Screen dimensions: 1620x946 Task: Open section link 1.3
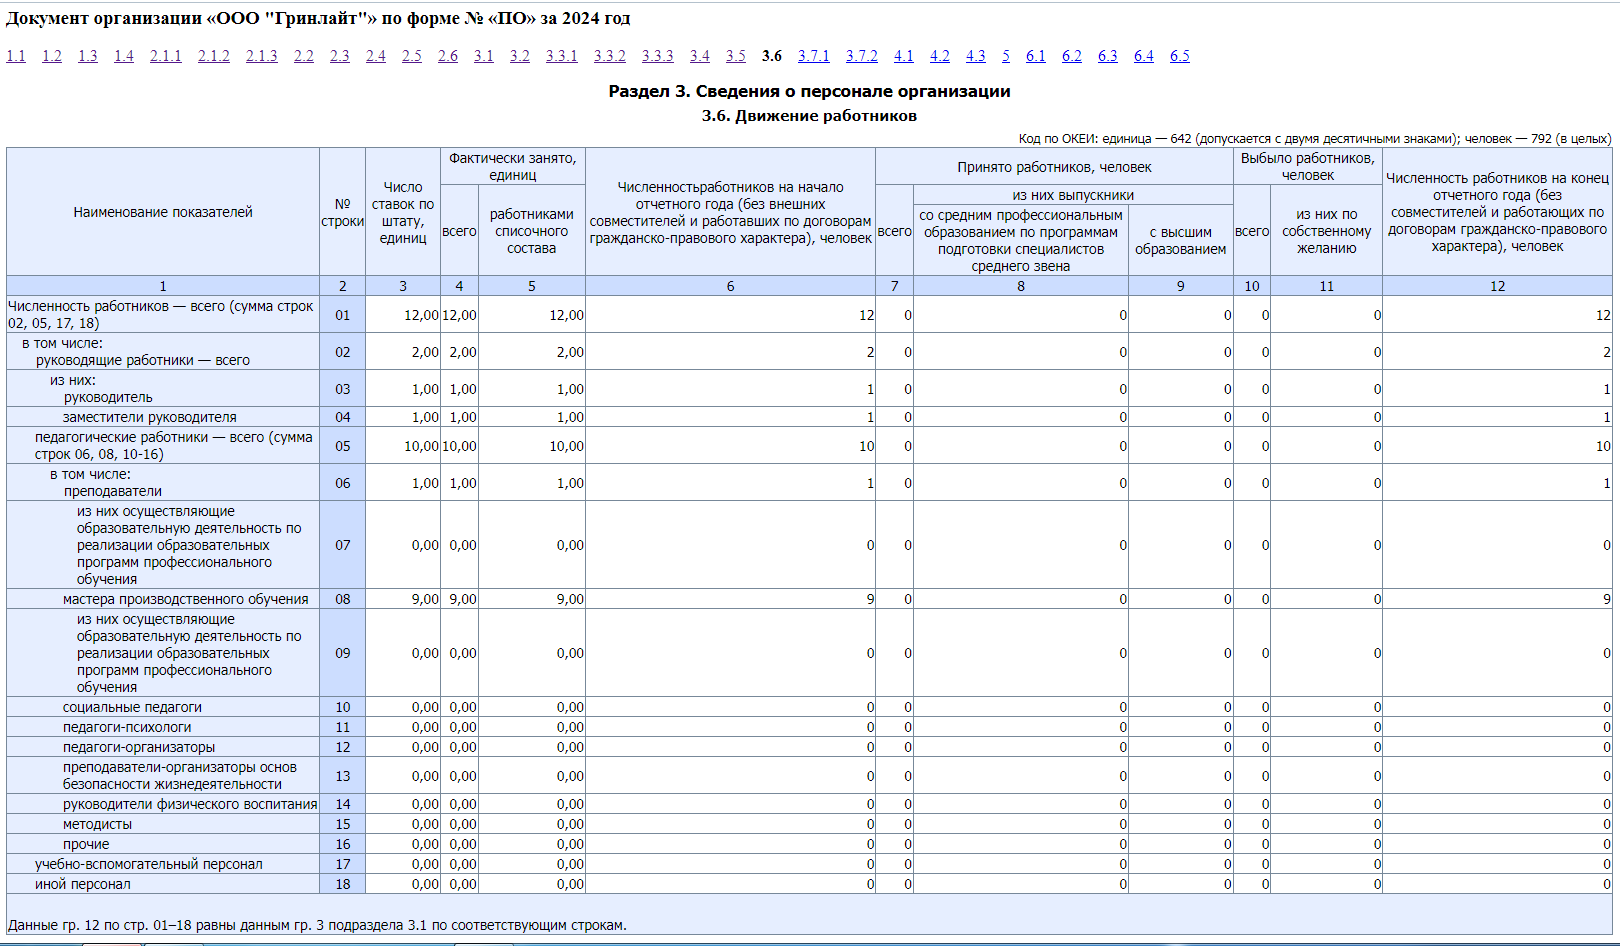pos(88,56)
